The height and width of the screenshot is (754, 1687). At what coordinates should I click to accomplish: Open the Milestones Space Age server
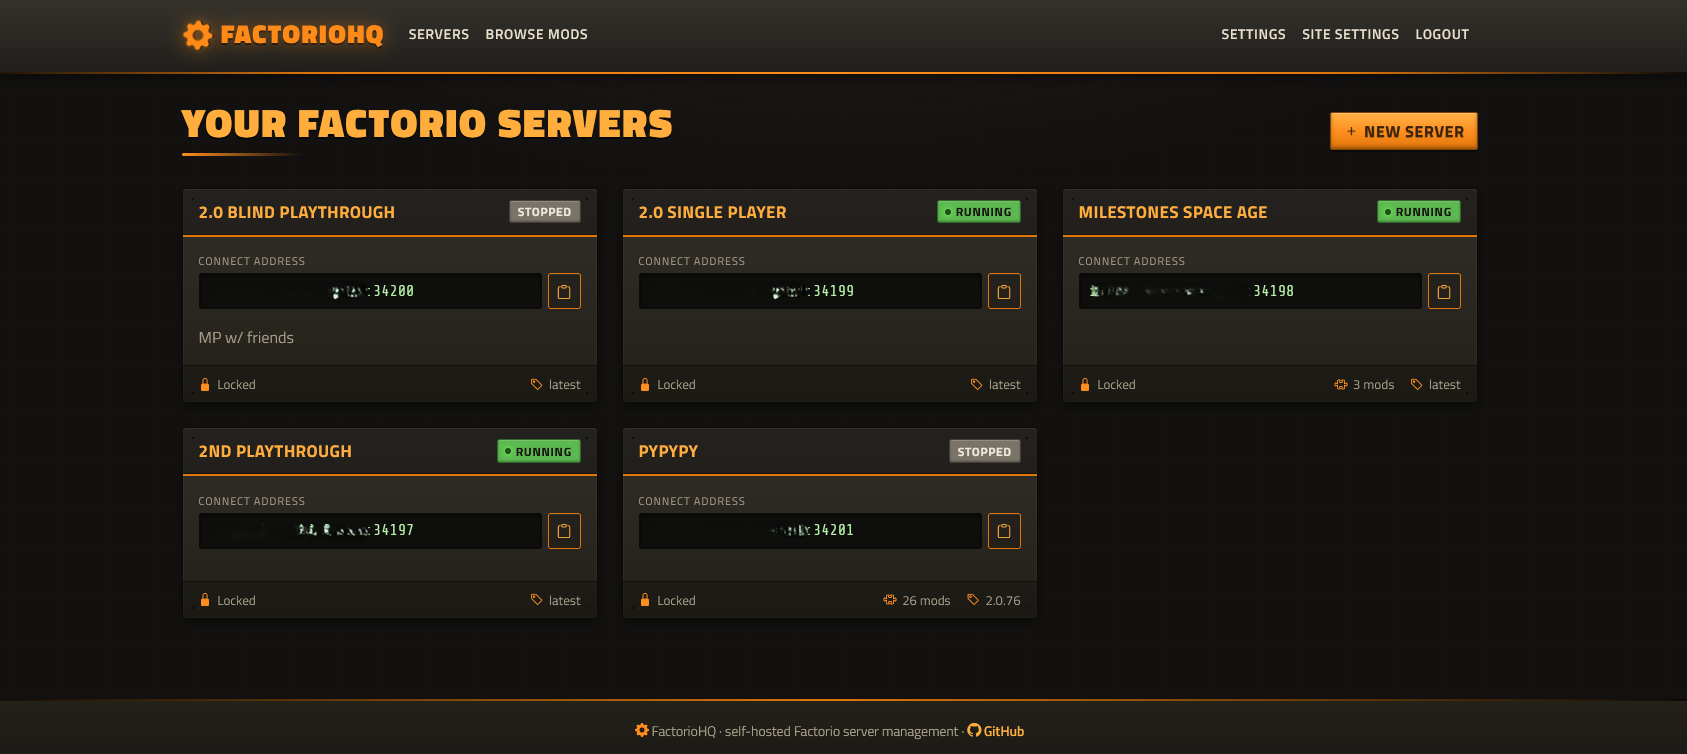coord(1173,212)
